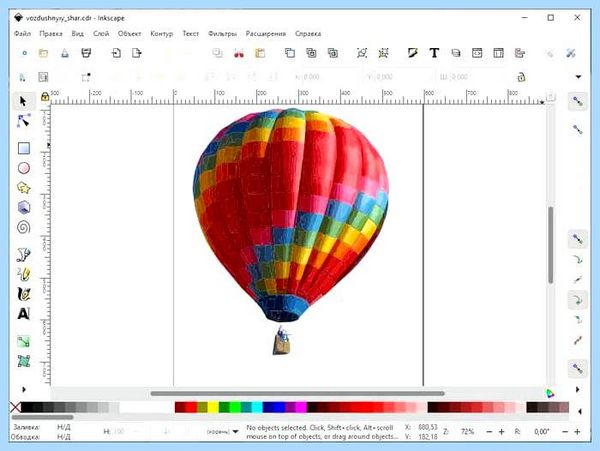The image size is (600, 451).
Task: Open the Файл menu
Action: (x=23, y=34)
